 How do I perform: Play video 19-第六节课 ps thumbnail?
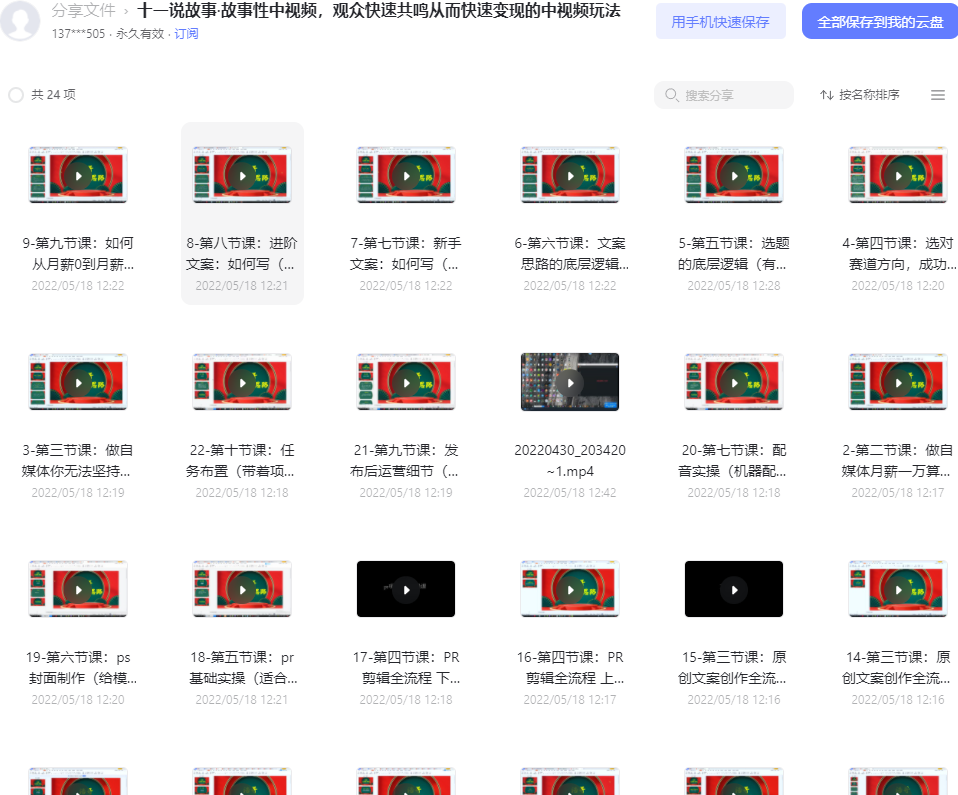[78, 589]
